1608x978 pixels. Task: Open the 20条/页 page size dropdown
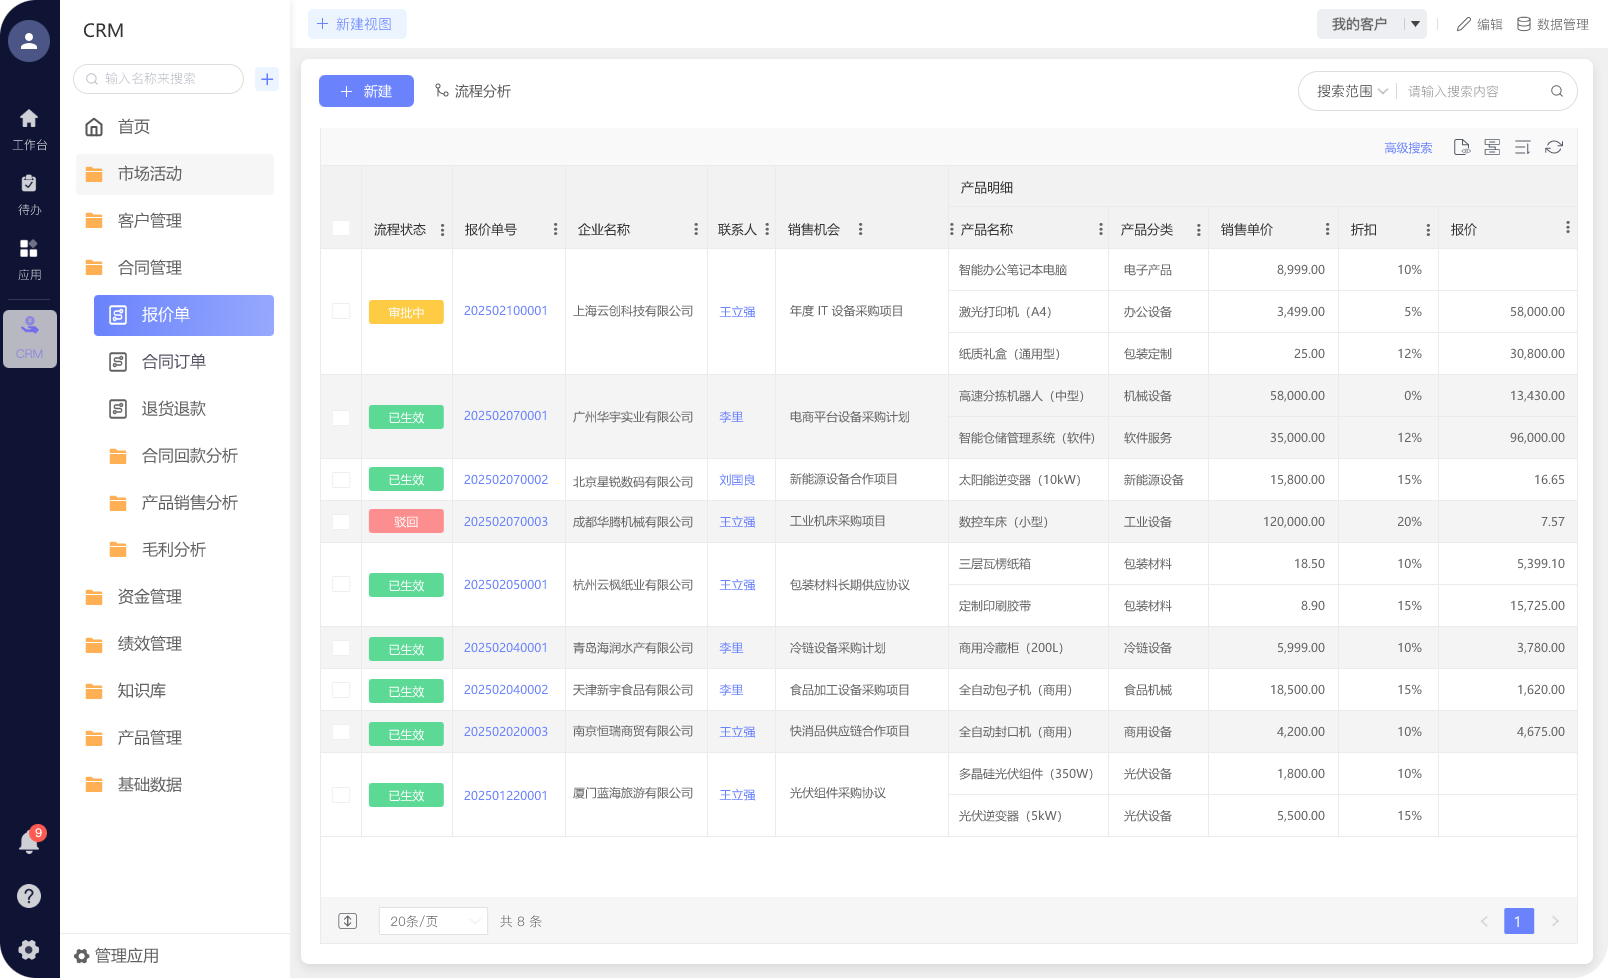pos(433,921)
